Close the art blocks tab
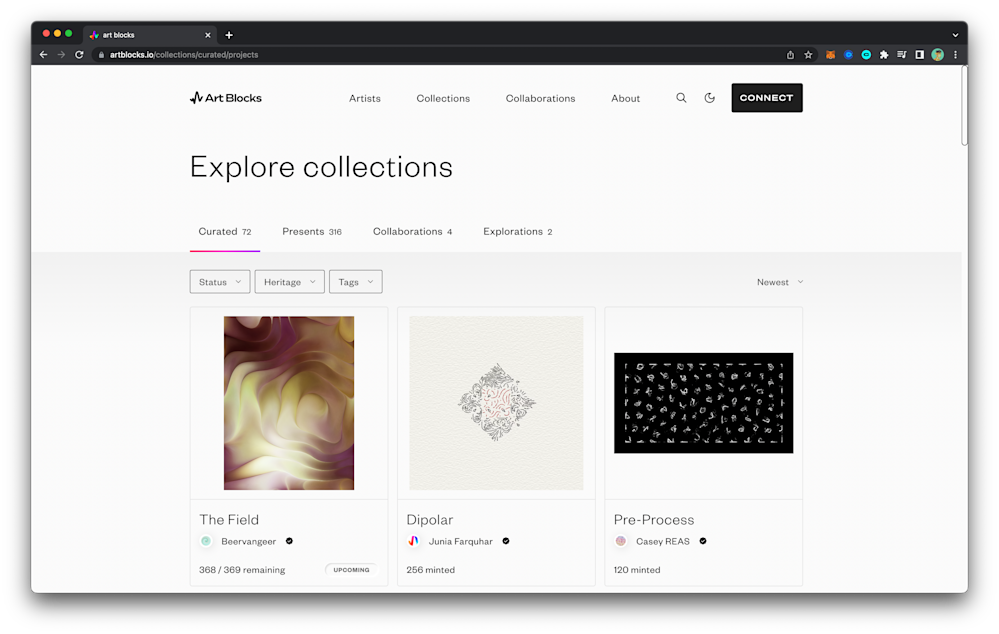The image size is (999, 634). coord(208,35)
